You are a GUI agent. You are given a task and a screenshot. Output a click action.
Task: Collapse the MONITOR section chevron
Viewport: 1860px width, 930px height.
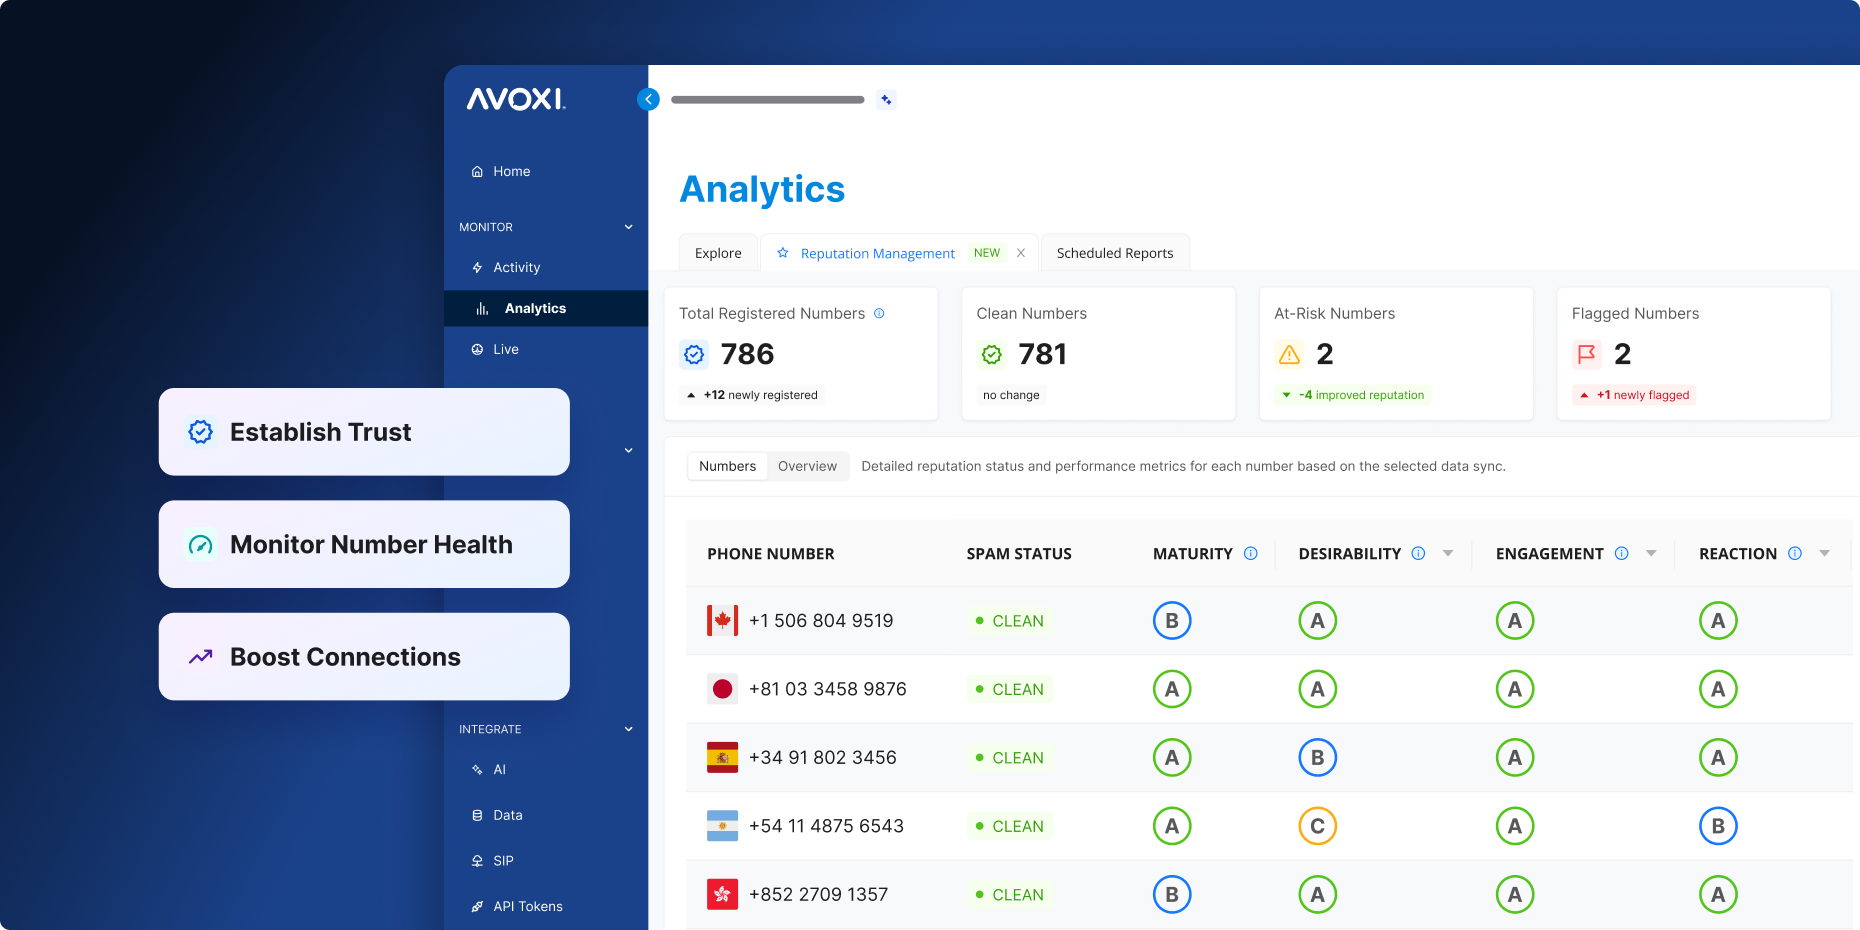(628, 227)
